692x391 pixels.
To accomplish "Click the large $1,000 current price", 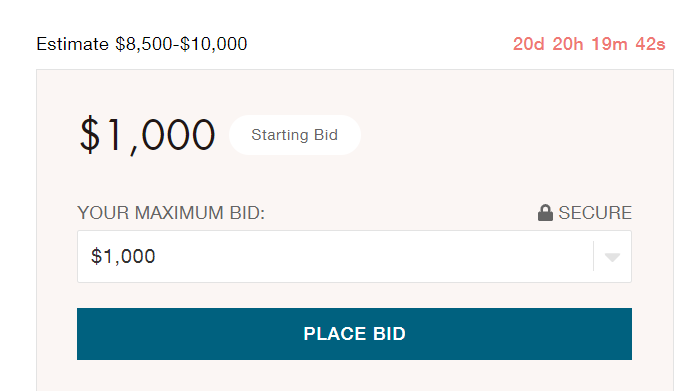I will click(x=147, y=135).
